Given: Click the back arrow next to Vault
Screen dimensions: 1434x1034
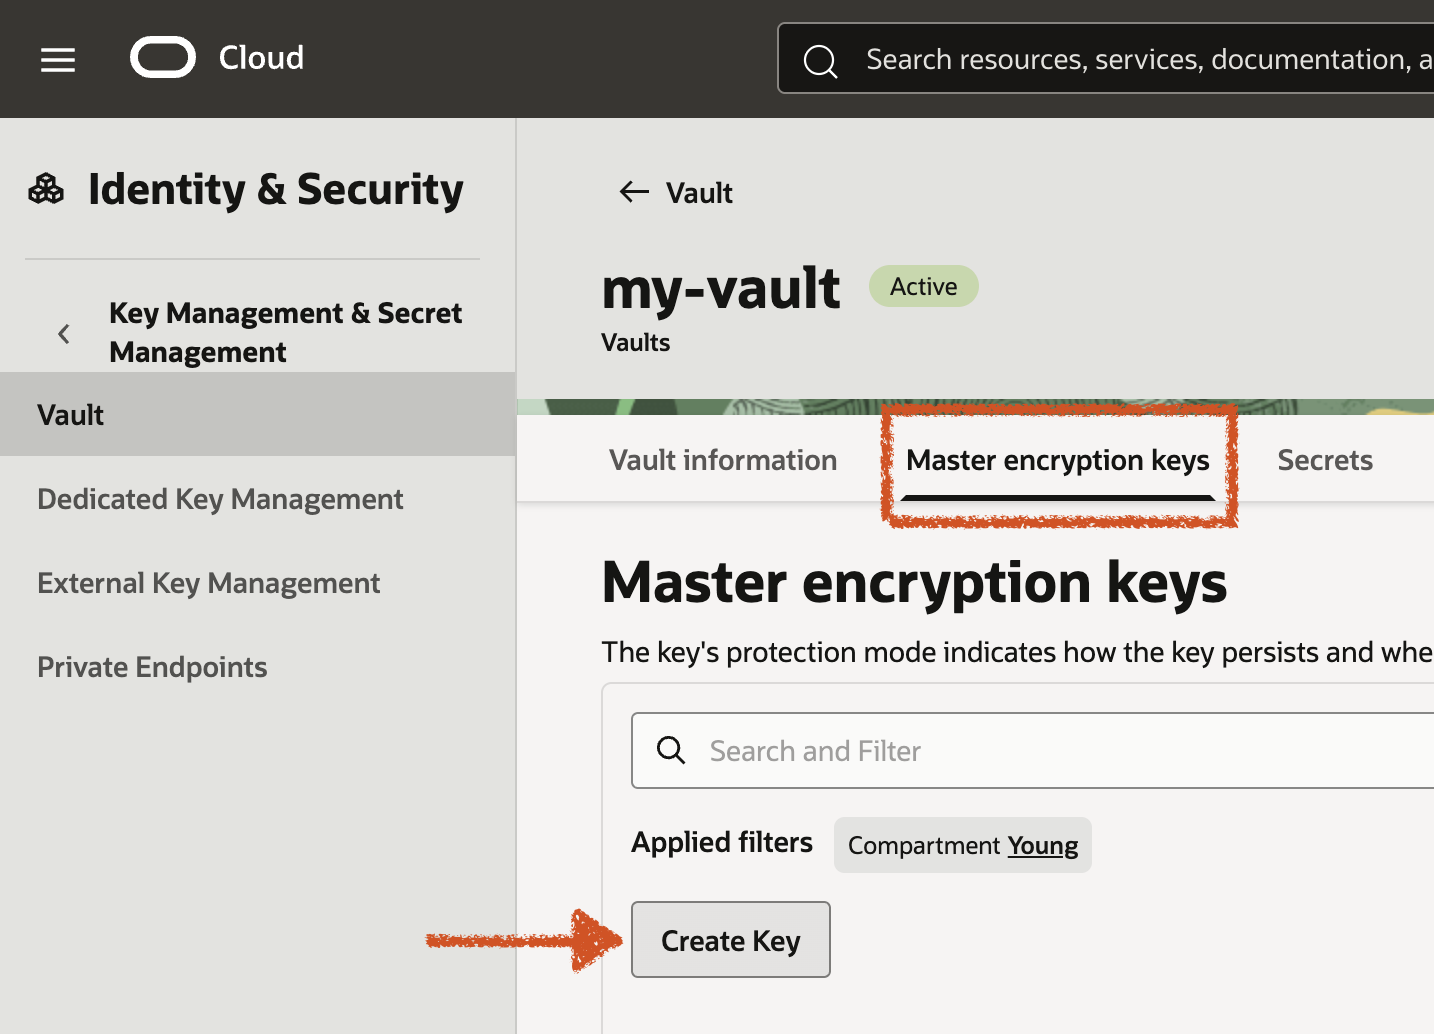Looking at the screenshot, I should pos(633,192).
